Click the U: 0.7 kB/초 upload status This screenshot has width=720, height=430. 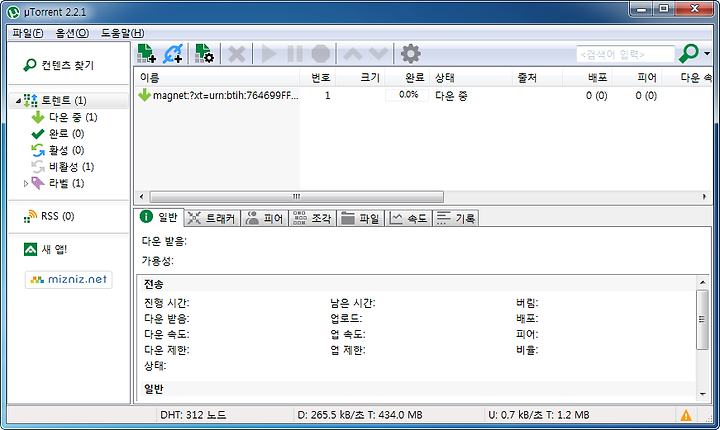point(539,415)
